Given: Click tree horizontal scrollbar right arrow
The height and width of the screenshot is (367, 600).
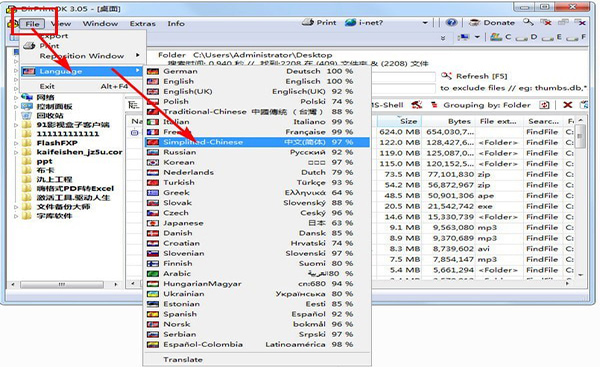Looking at the screenshot, I should coord(116,285).
